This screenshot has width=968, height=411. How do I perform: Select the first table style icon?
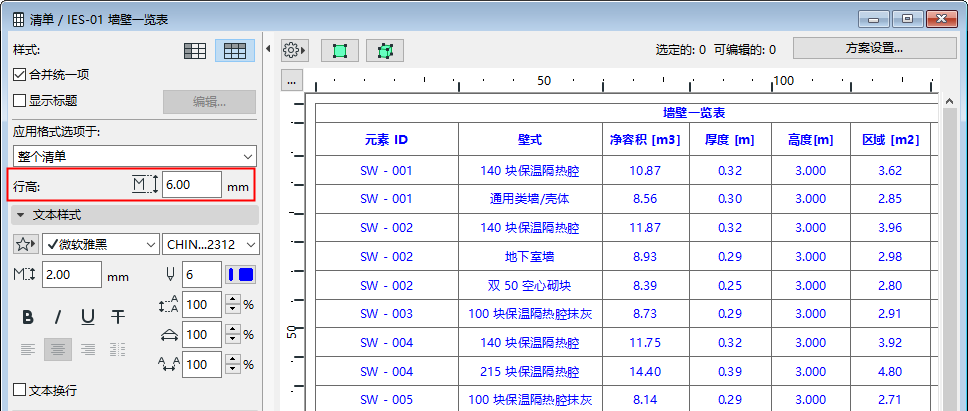click(195, 51)
